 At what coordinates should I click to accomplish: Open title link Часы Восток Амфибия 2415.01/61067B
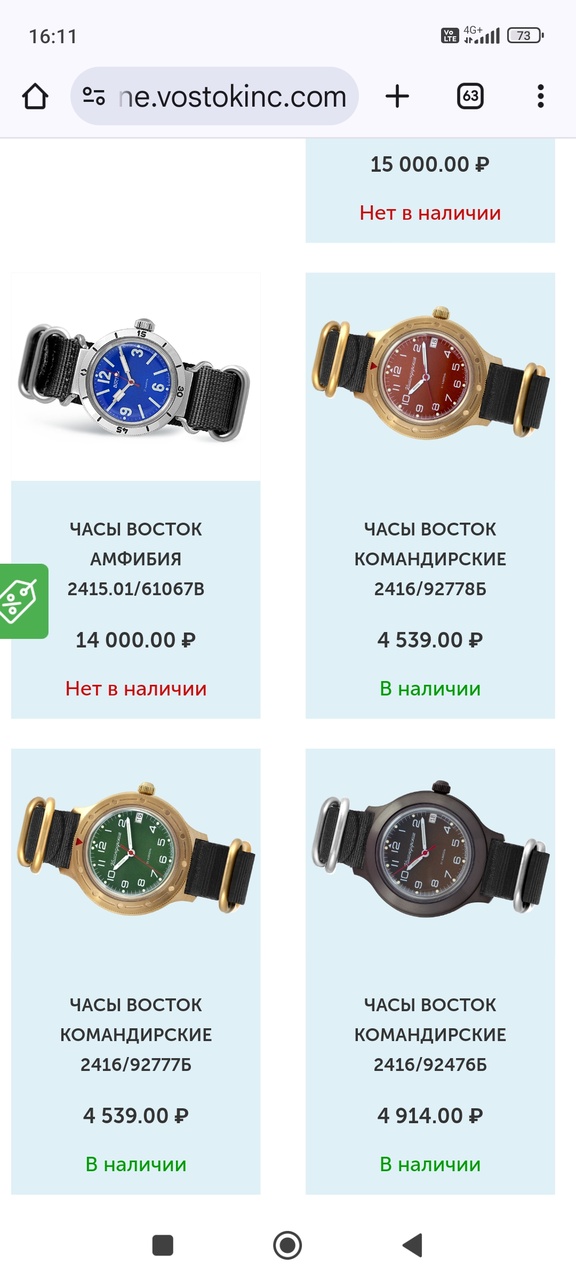tap(136, 559)
